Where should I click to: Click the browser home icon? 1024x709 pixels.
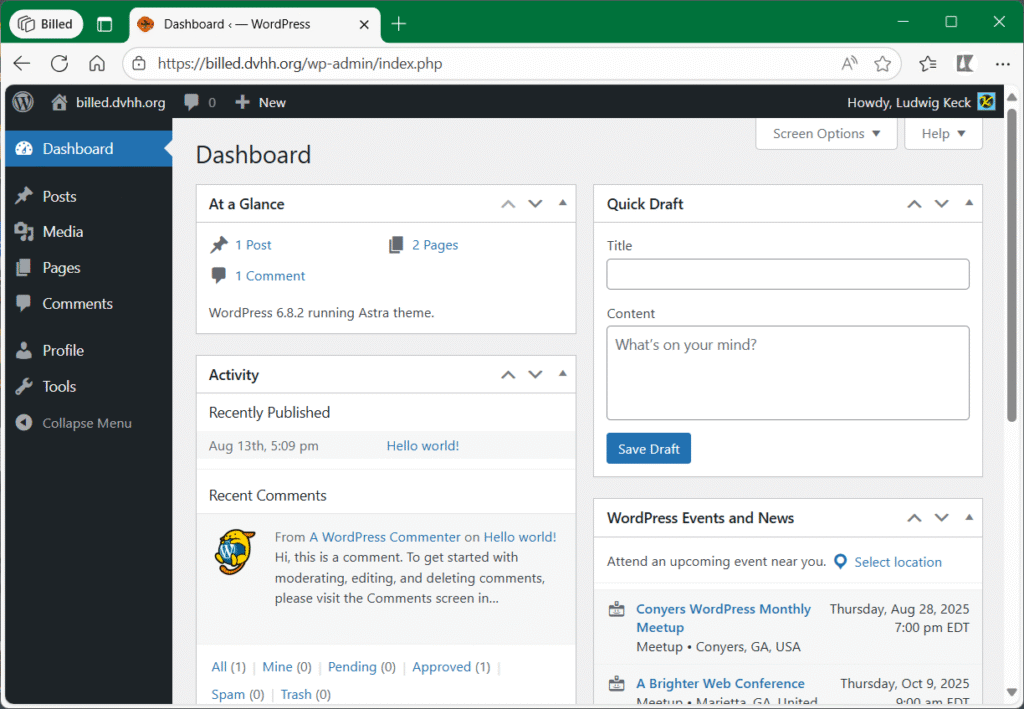(x=97, y=64)
